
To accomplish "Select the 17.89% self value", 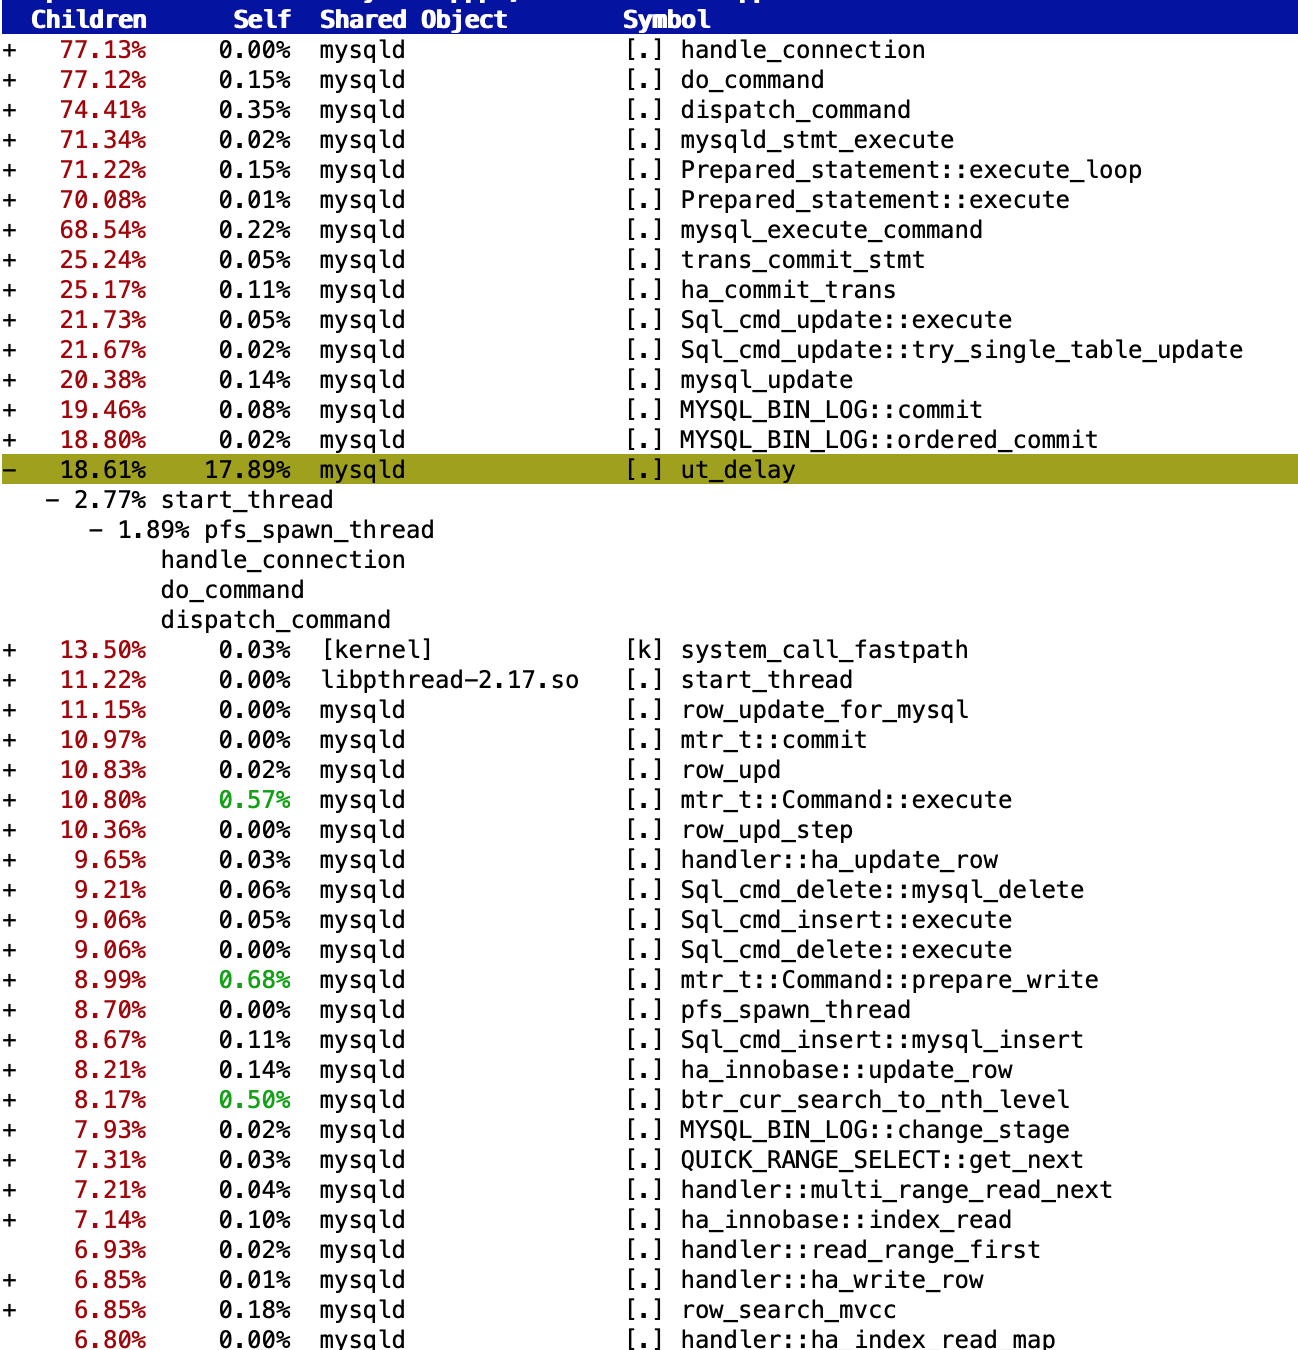I will tap(248, 470).
